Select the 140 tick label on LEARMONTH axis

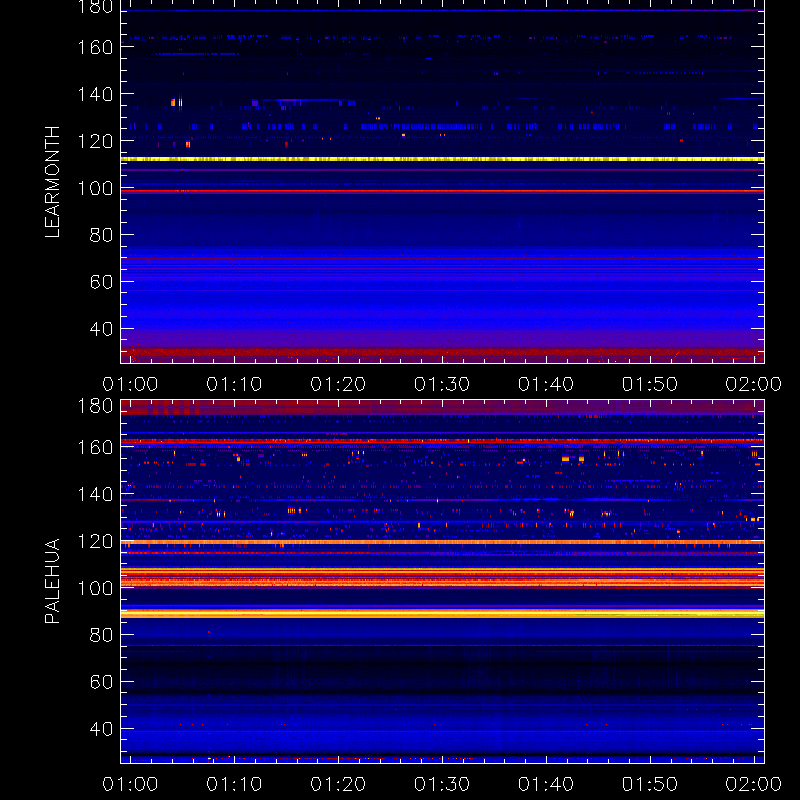[x=95, y=94]
